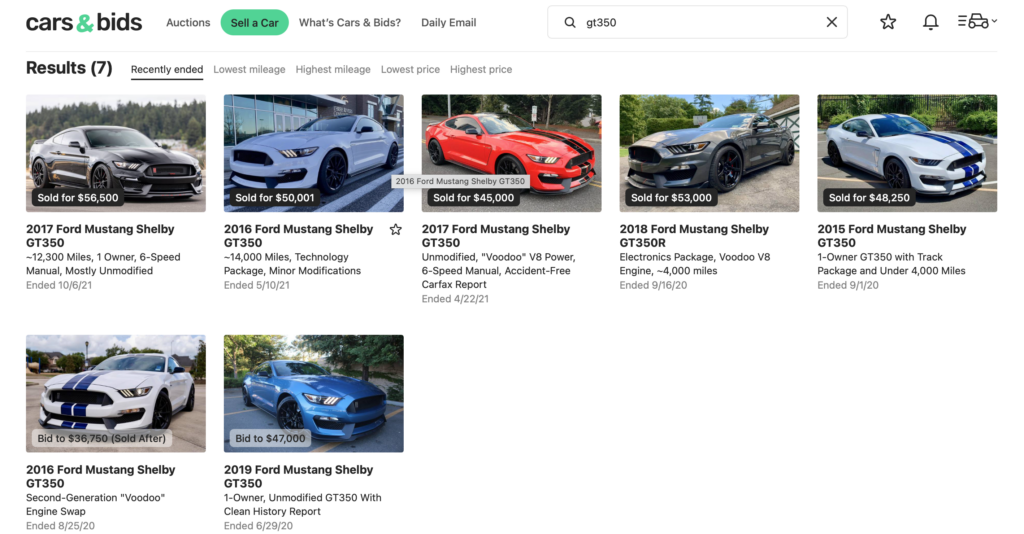Image resolution: width=1024 pixels, height=534 pixels.
Task: Open 2018 Ford Mustang Shelby GT350R title
Action: (x=694, y=236)
